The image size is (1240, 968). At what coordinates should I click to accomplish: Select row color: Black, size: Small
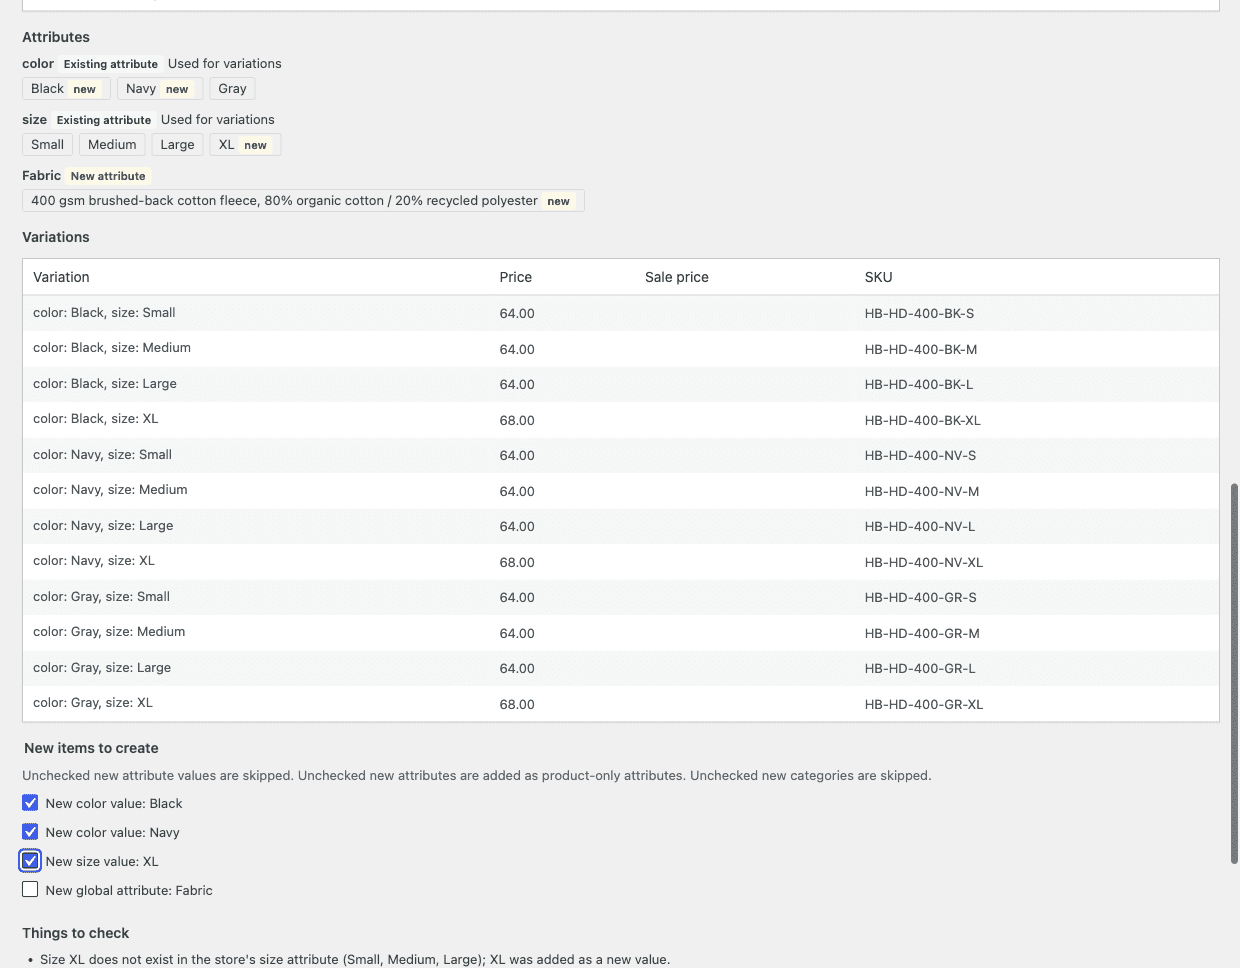pyautogui.click(x=620, y=313)
